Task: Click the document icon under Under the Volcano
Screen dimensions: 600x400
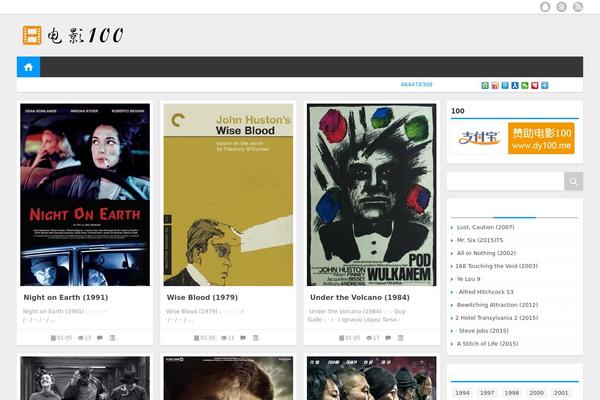Action: pyautogui.click(x=401, y=338)
